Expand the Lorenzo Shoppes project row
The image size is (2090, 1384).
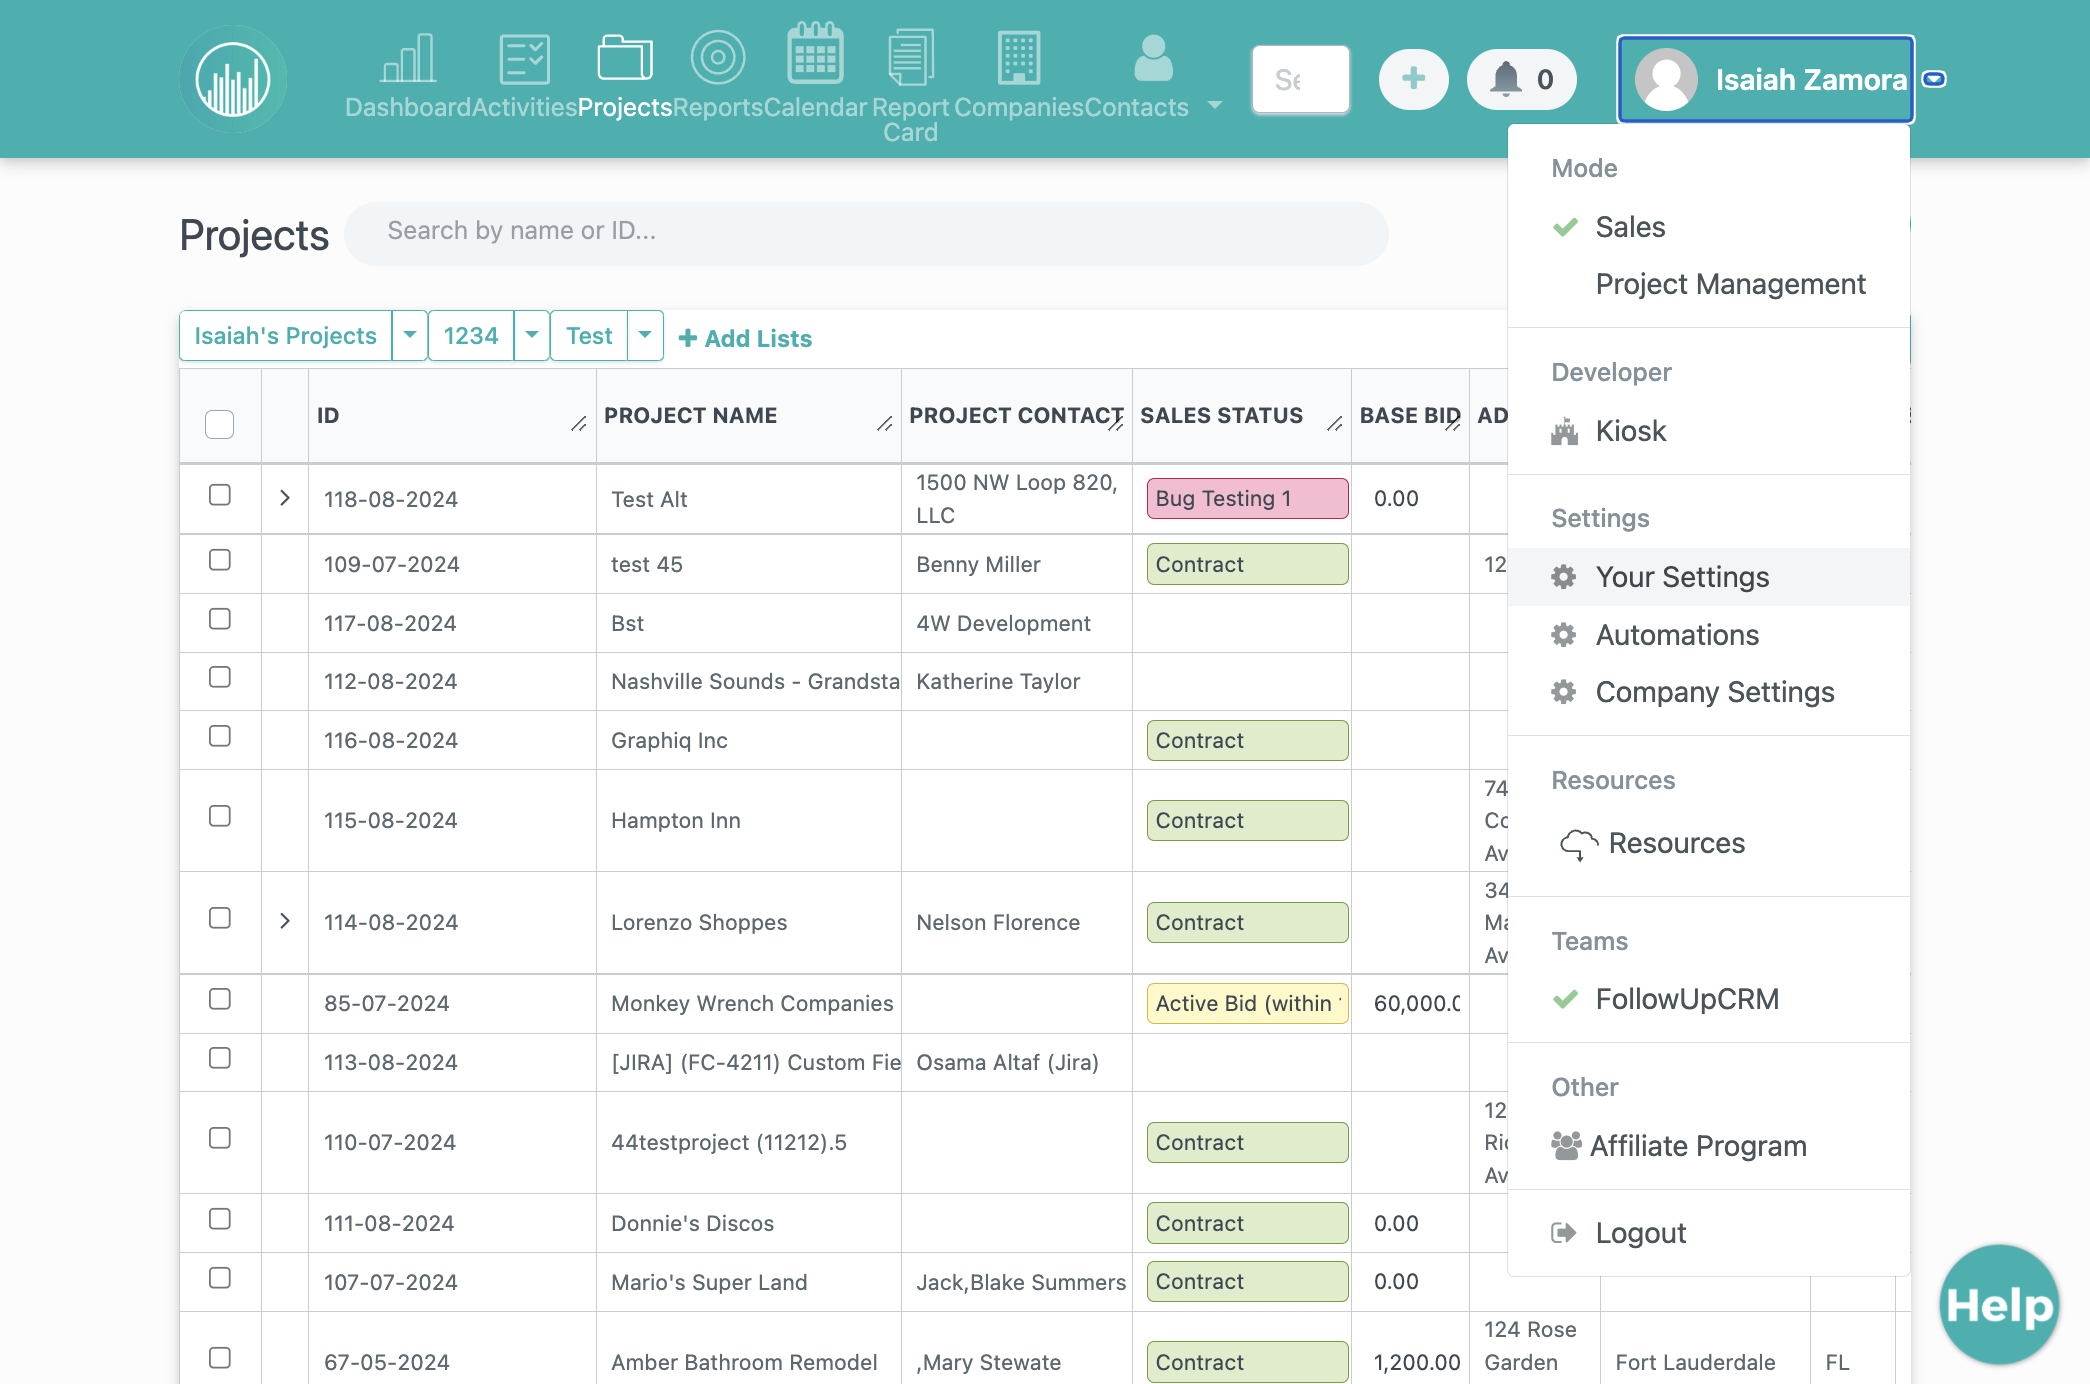[x=285, y=921]
